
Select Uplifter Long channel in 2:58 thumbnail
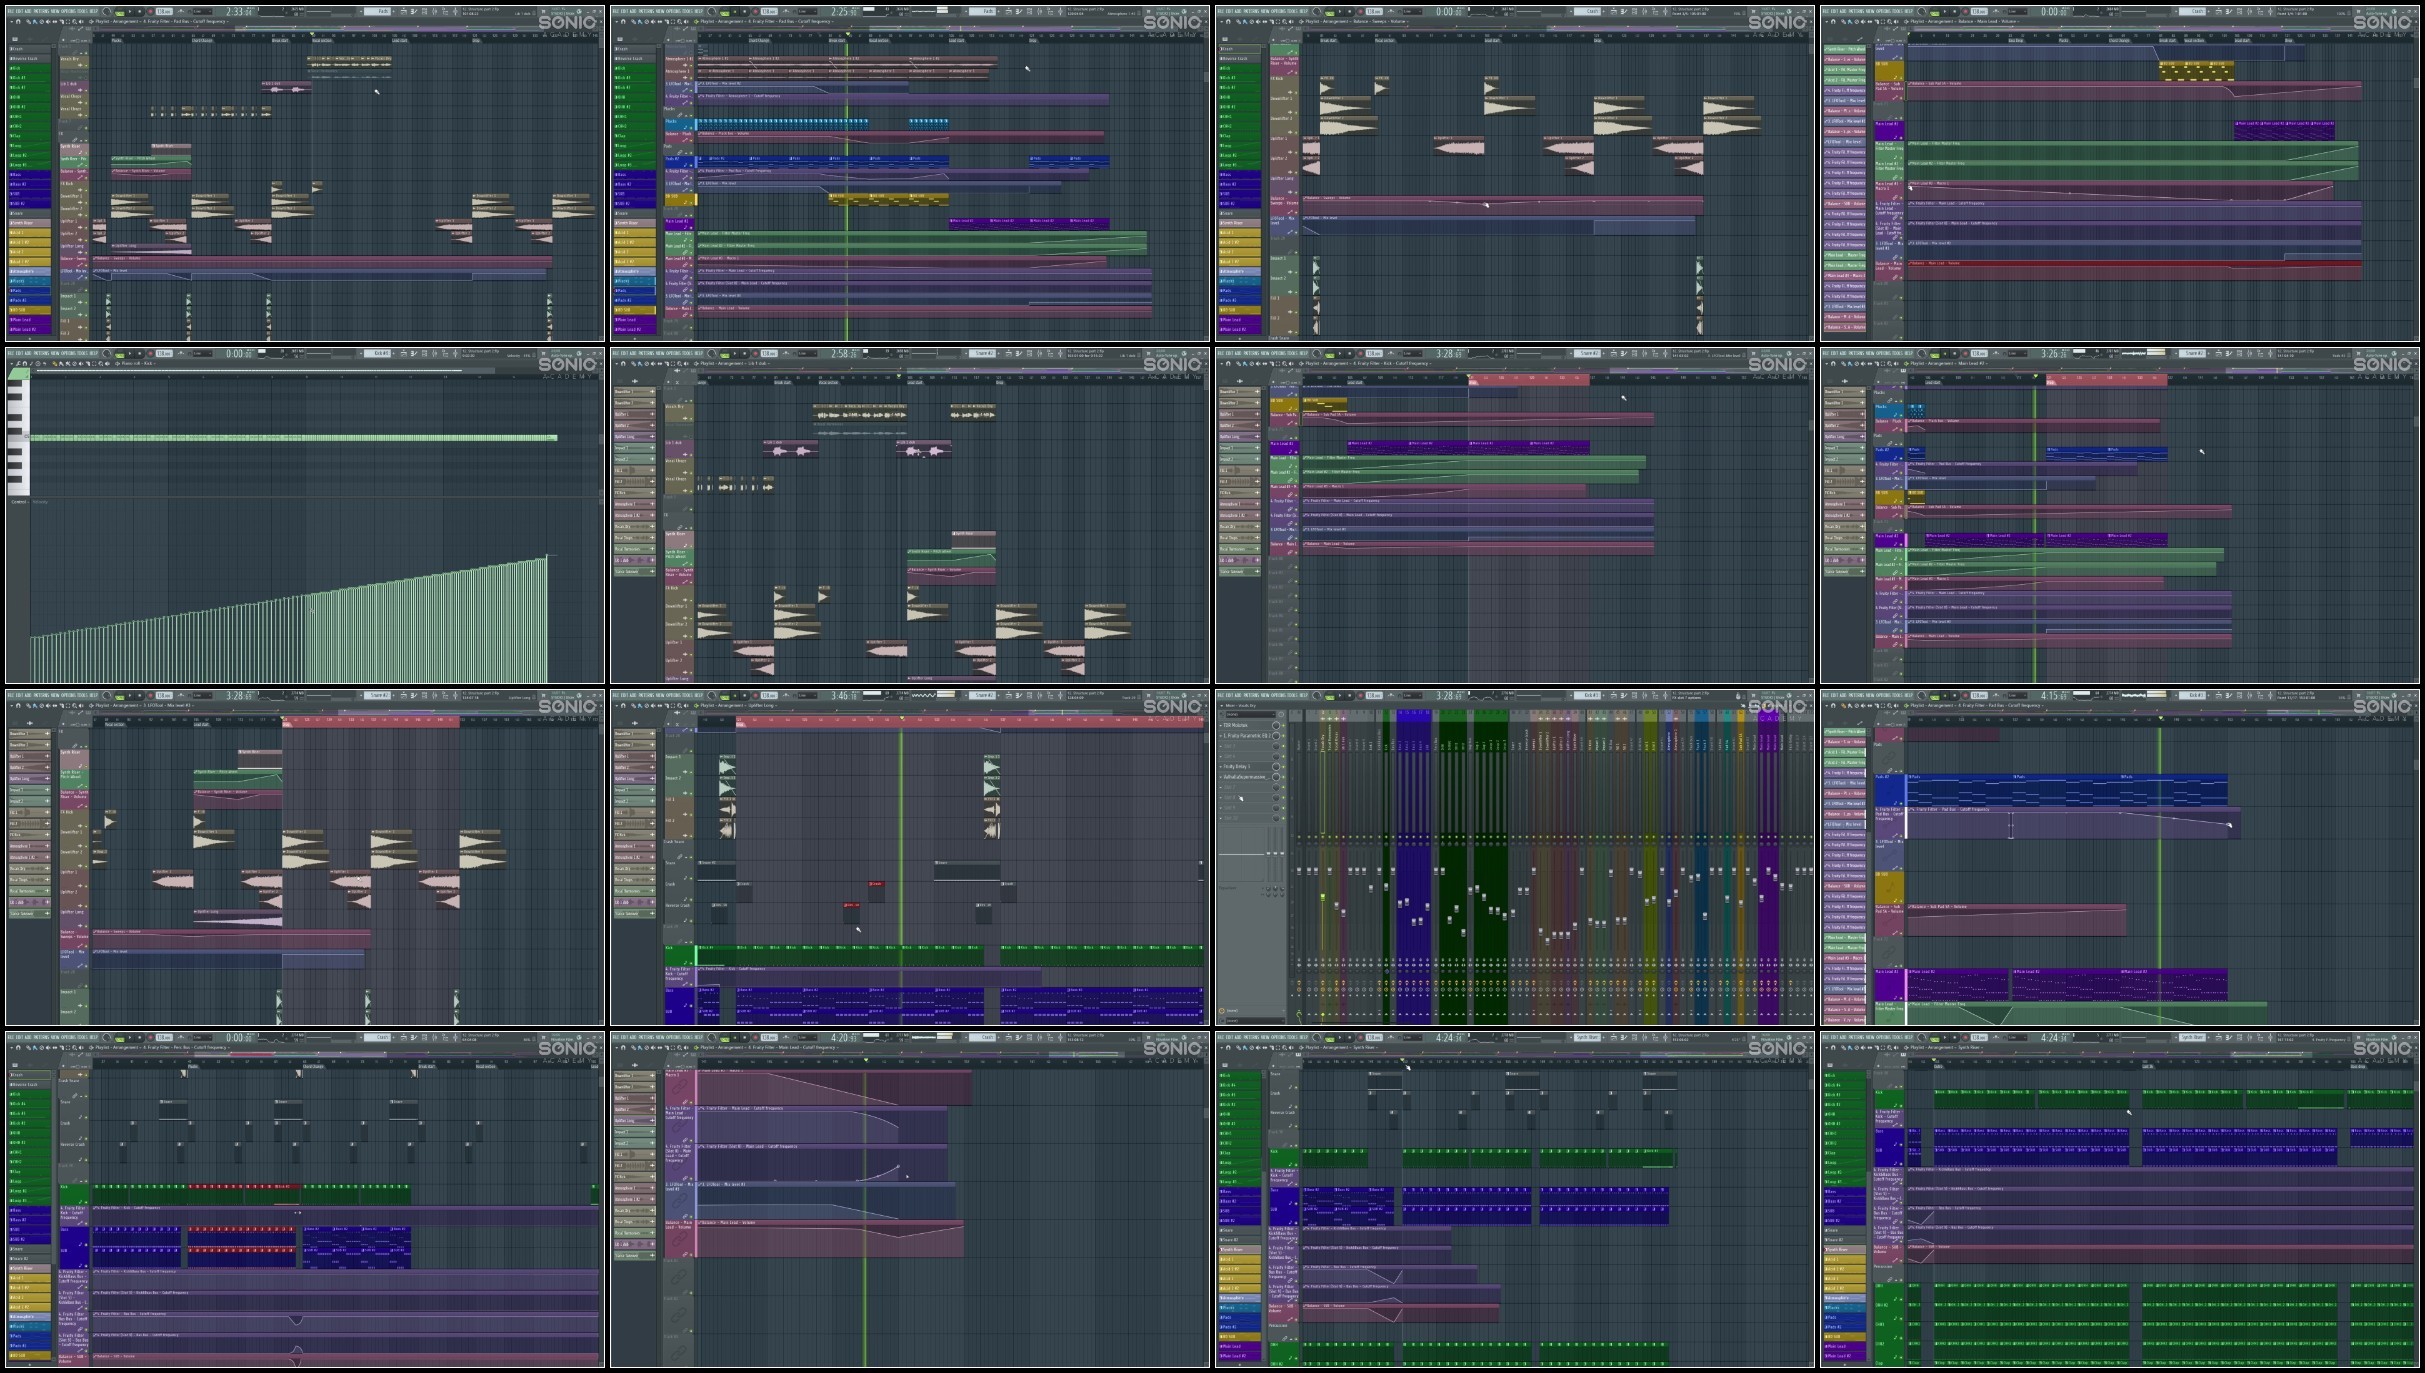point(634,437)
